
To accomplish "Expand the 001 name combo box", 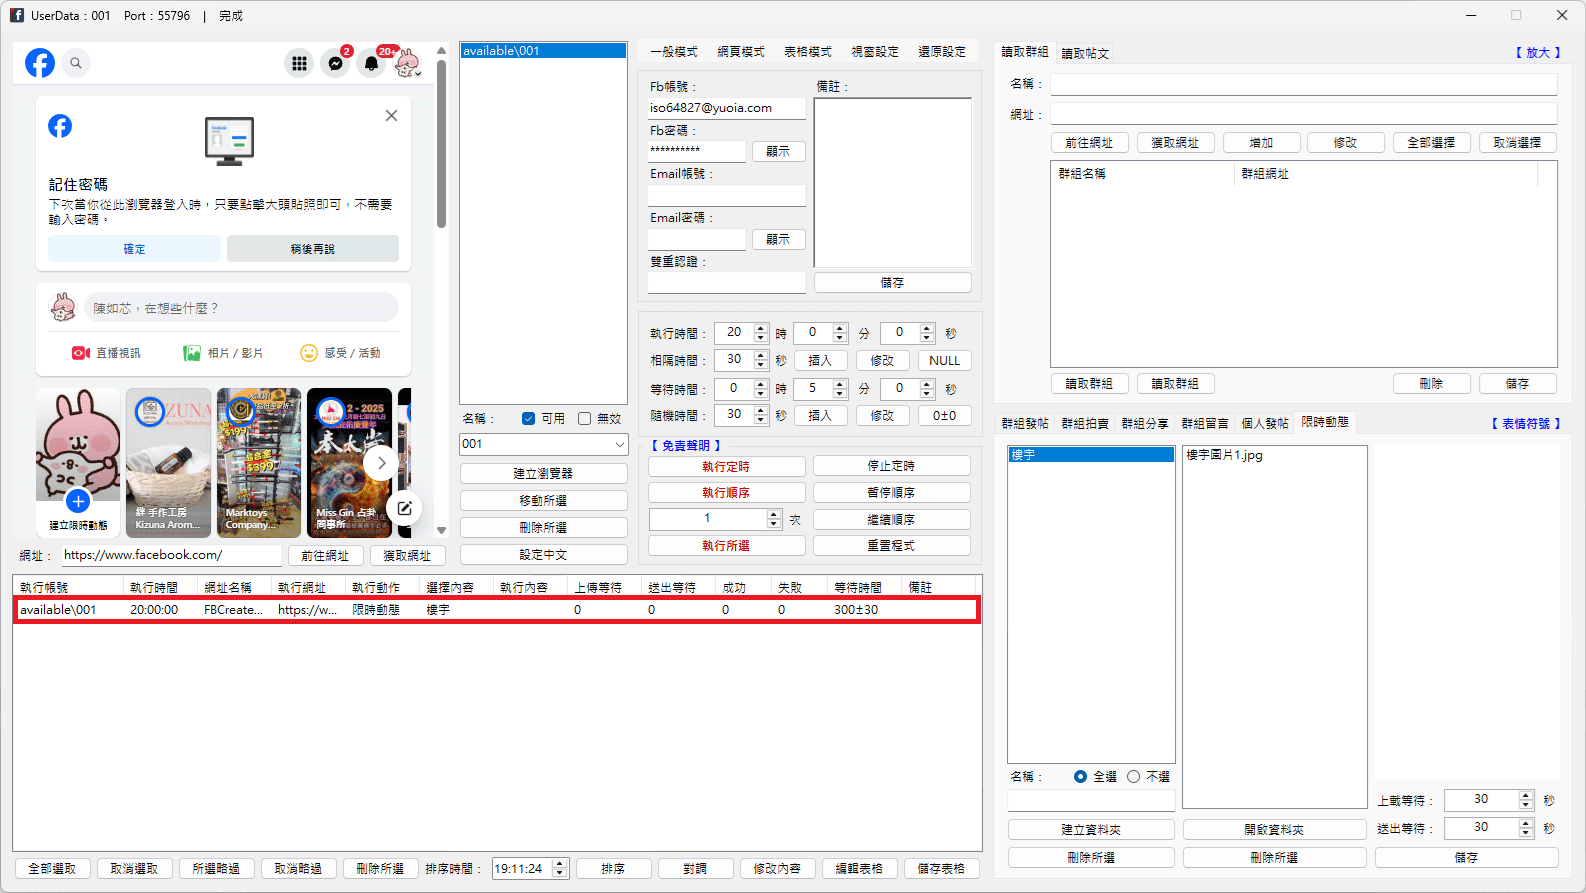I will coord(620,444).
